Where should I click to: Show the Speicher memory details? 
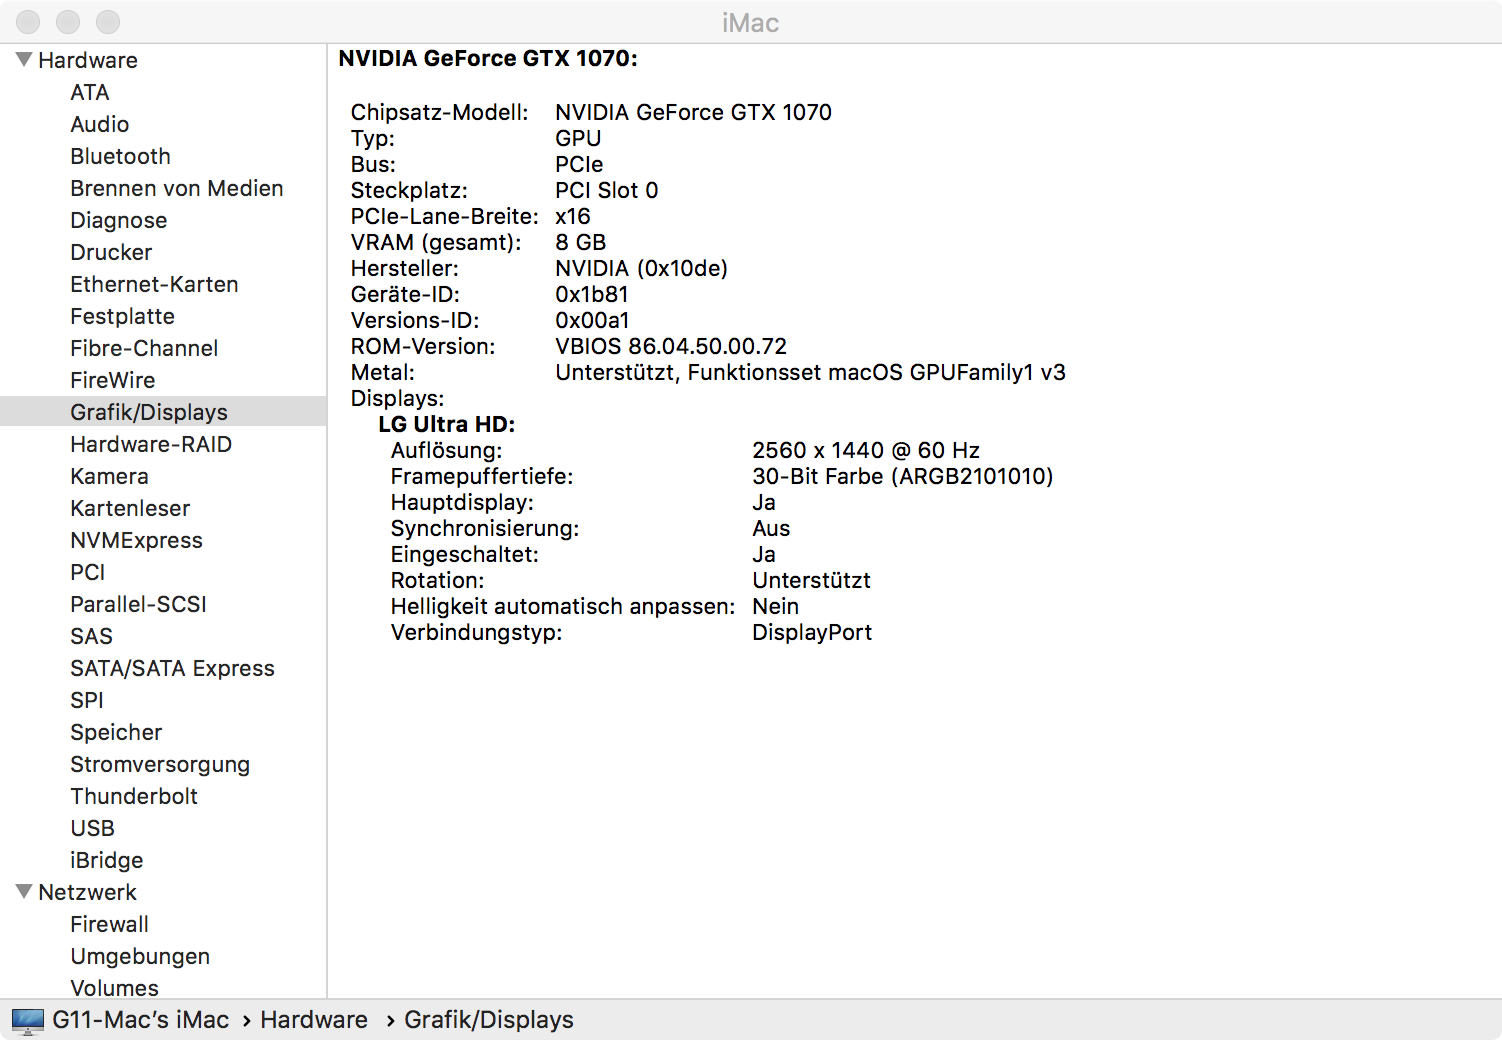(x=116, y=732)
